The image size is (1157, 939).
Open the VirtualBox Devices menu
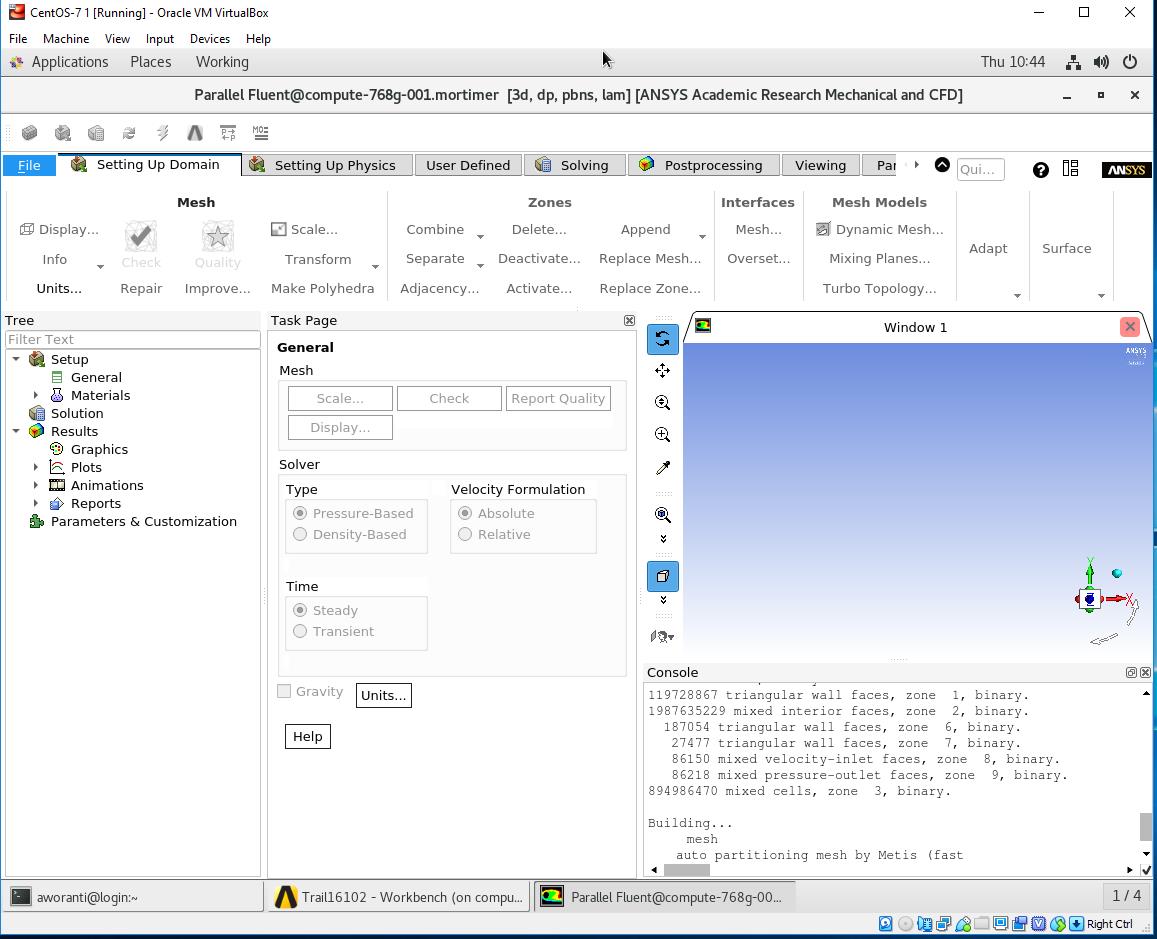click(210, 39)
